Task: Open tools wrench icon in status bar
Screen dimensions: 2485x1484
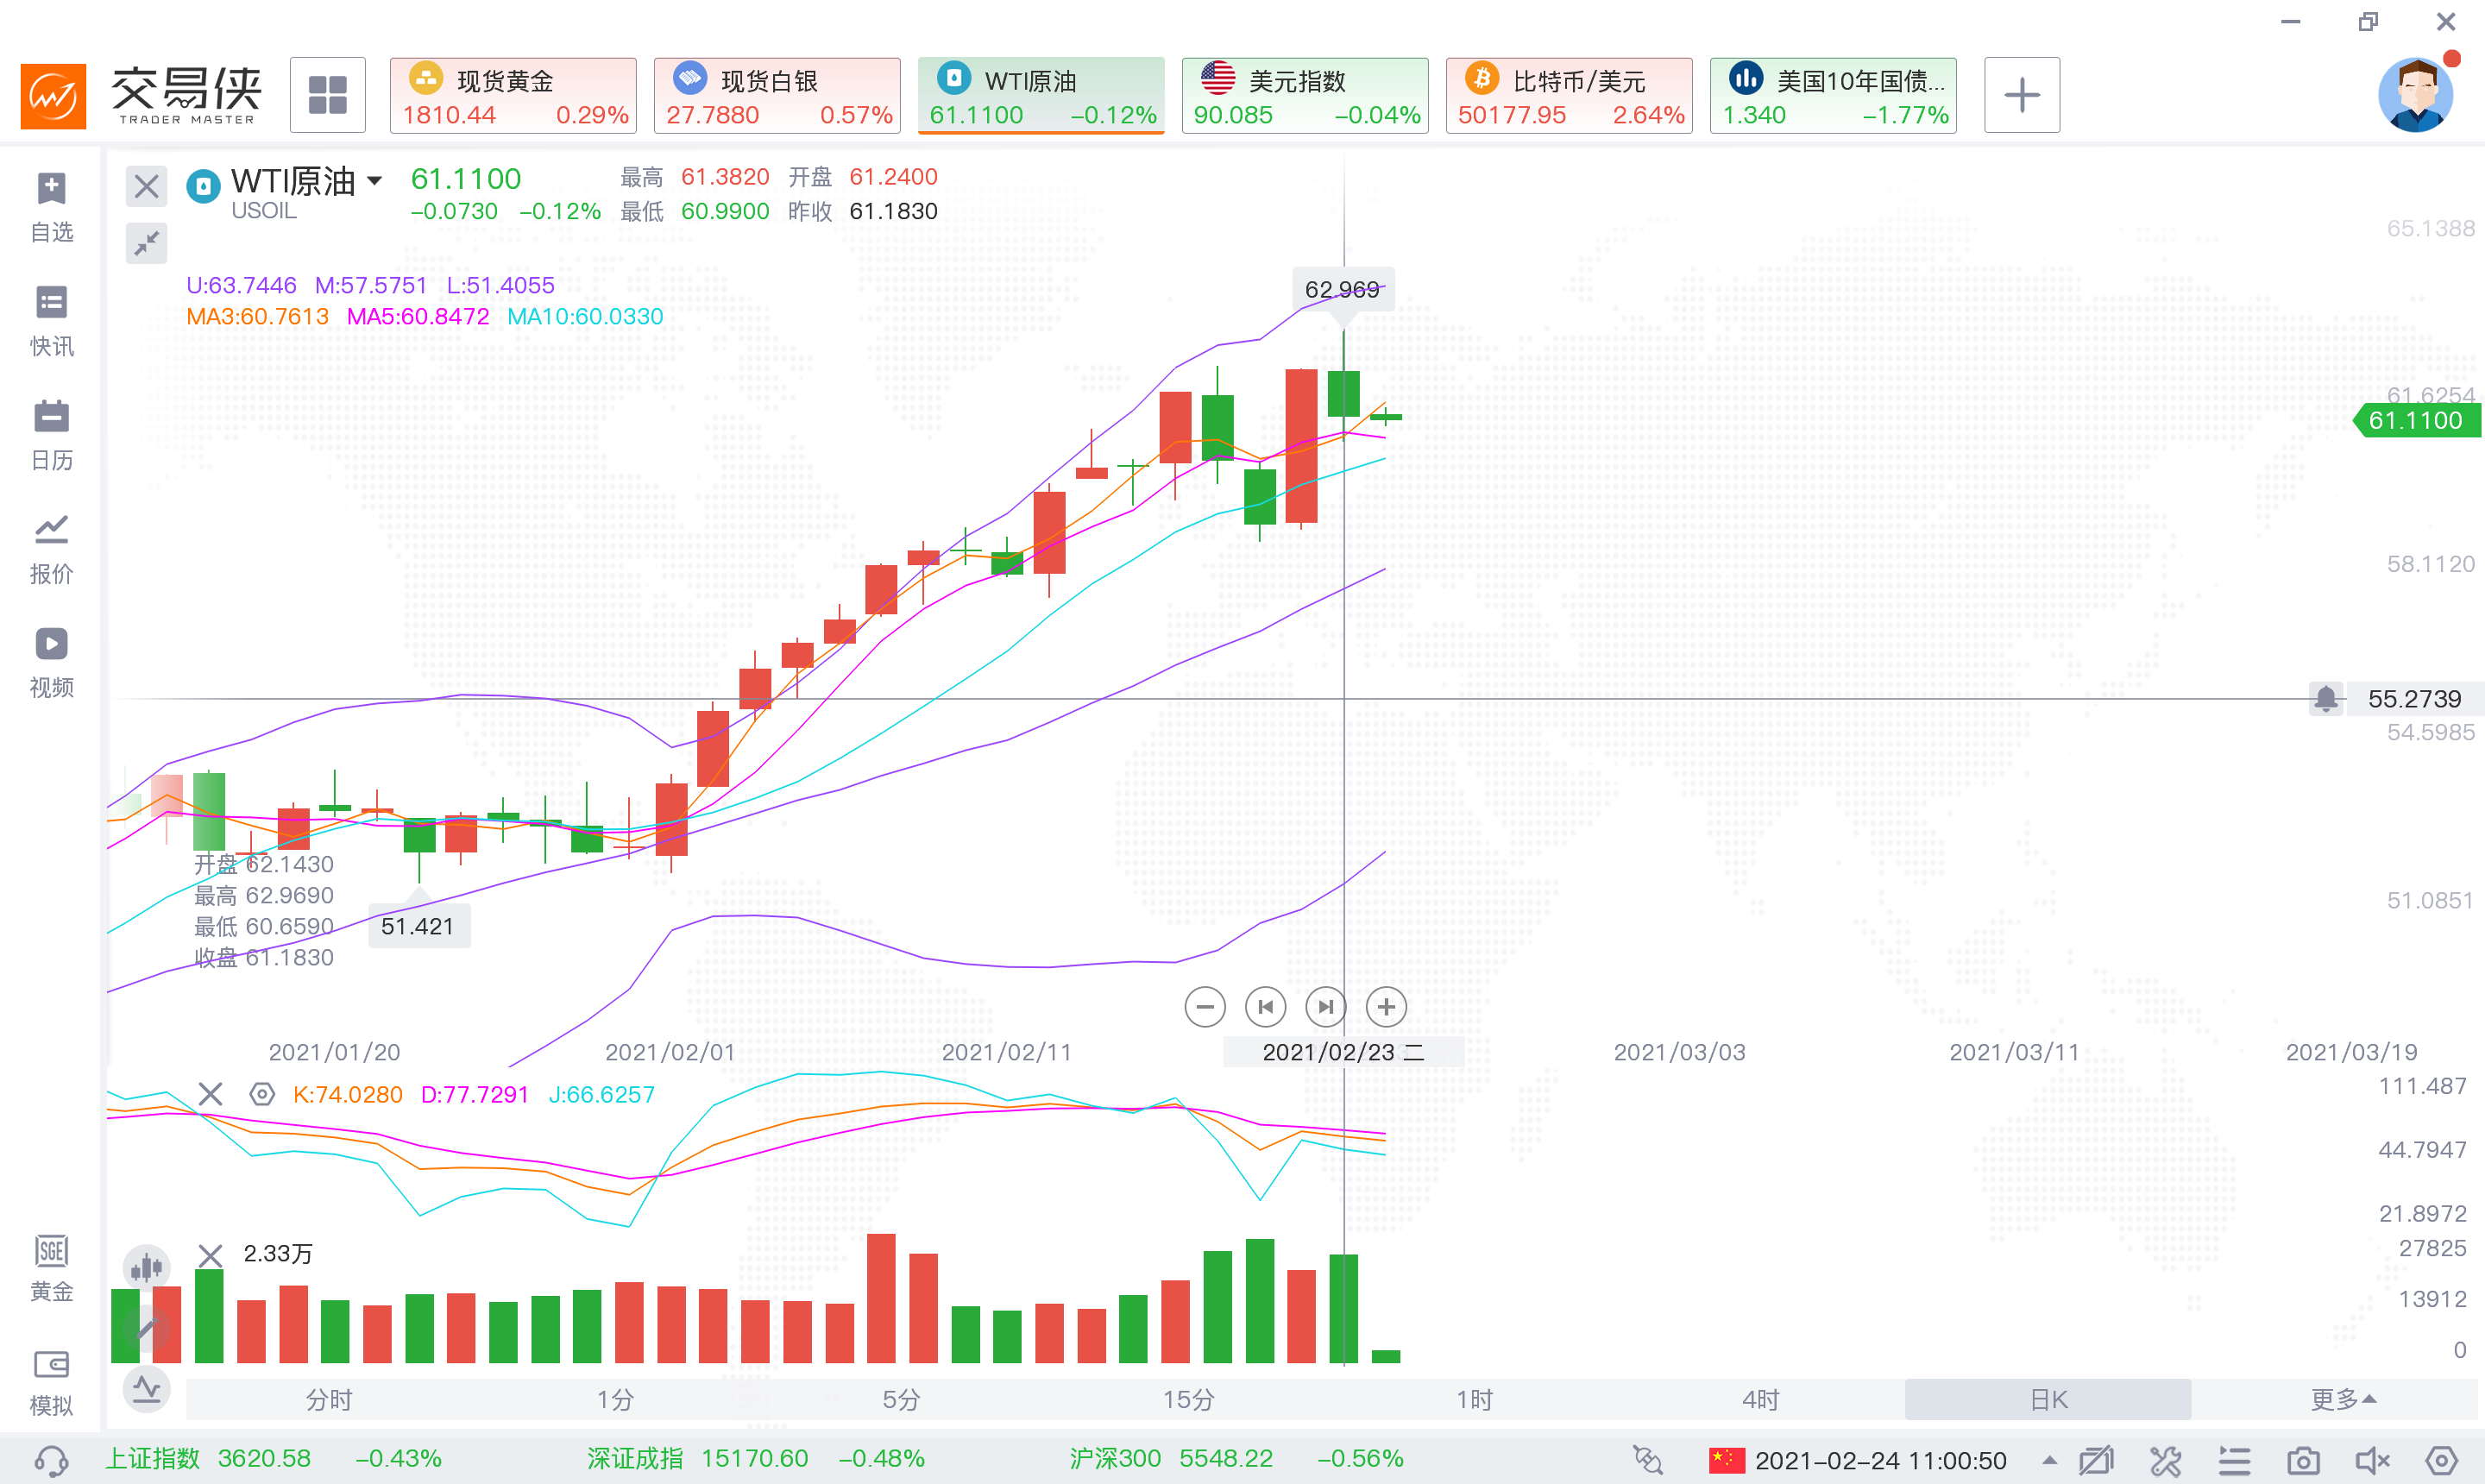Action: [2165, 1461]
